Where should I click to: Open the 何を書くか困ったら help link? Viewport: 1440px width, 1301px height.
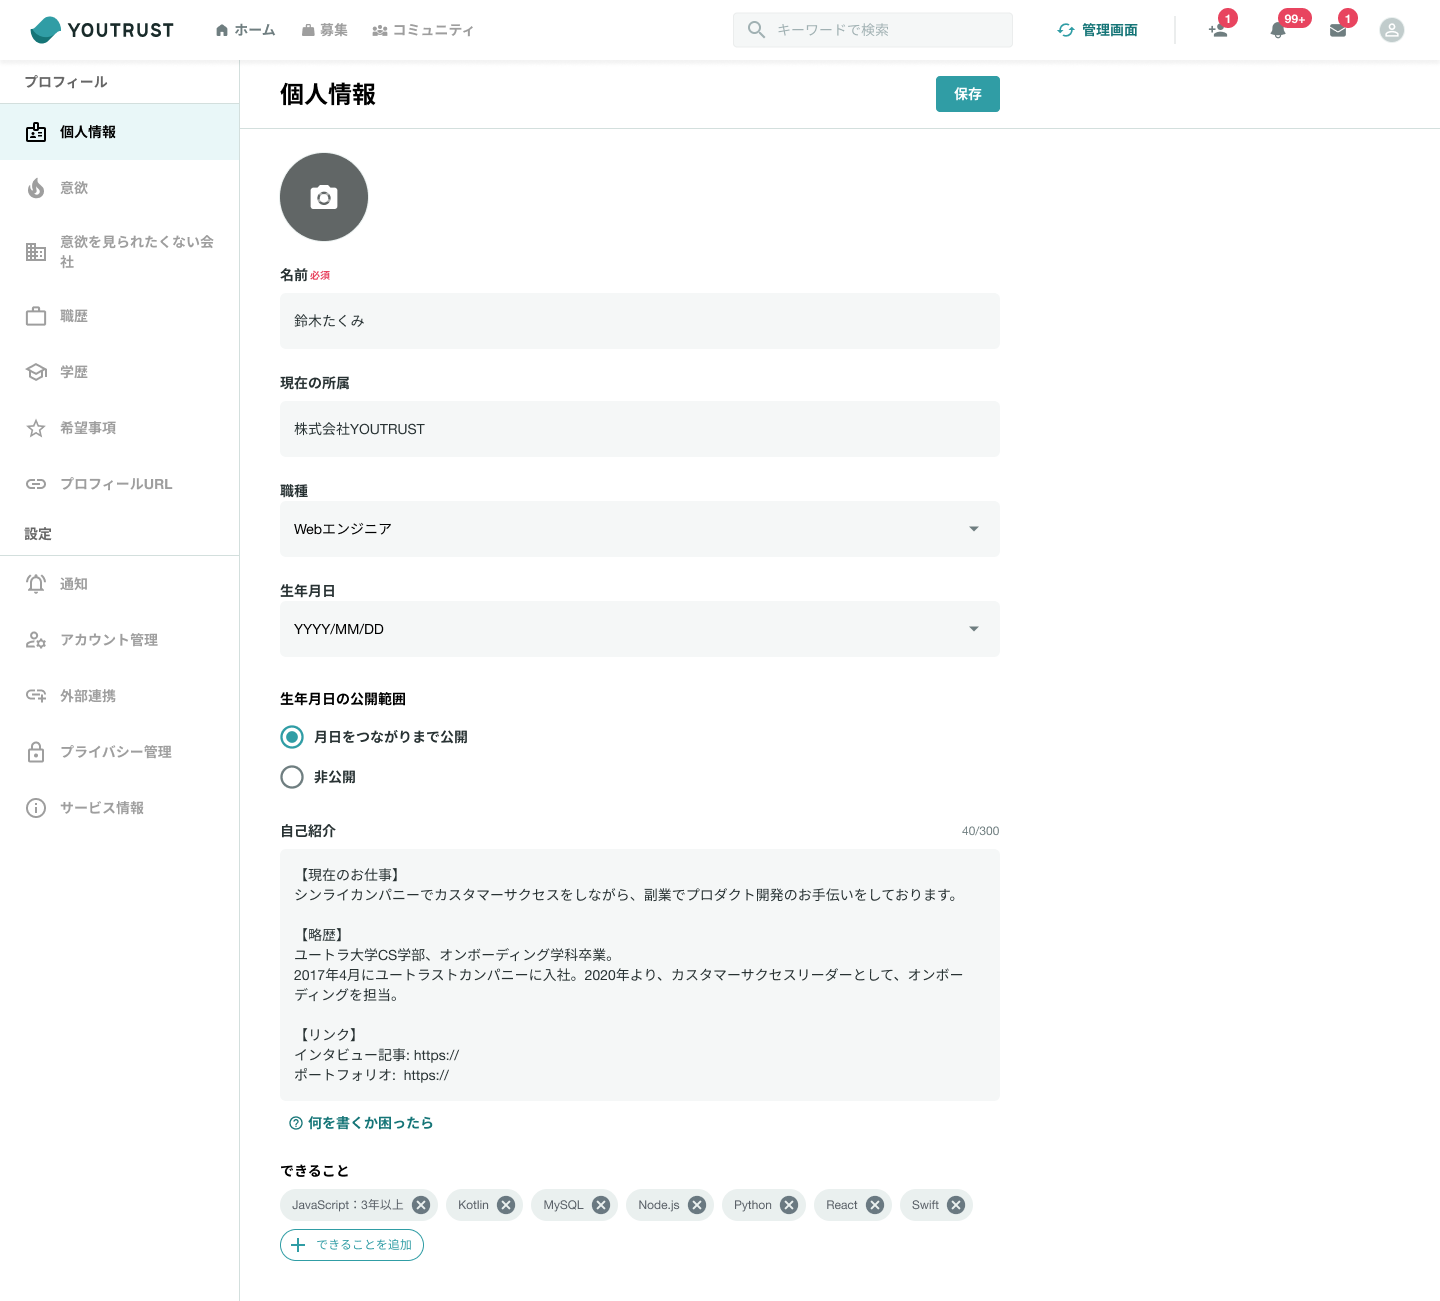pyautogui.click(x=361, y=1123)
